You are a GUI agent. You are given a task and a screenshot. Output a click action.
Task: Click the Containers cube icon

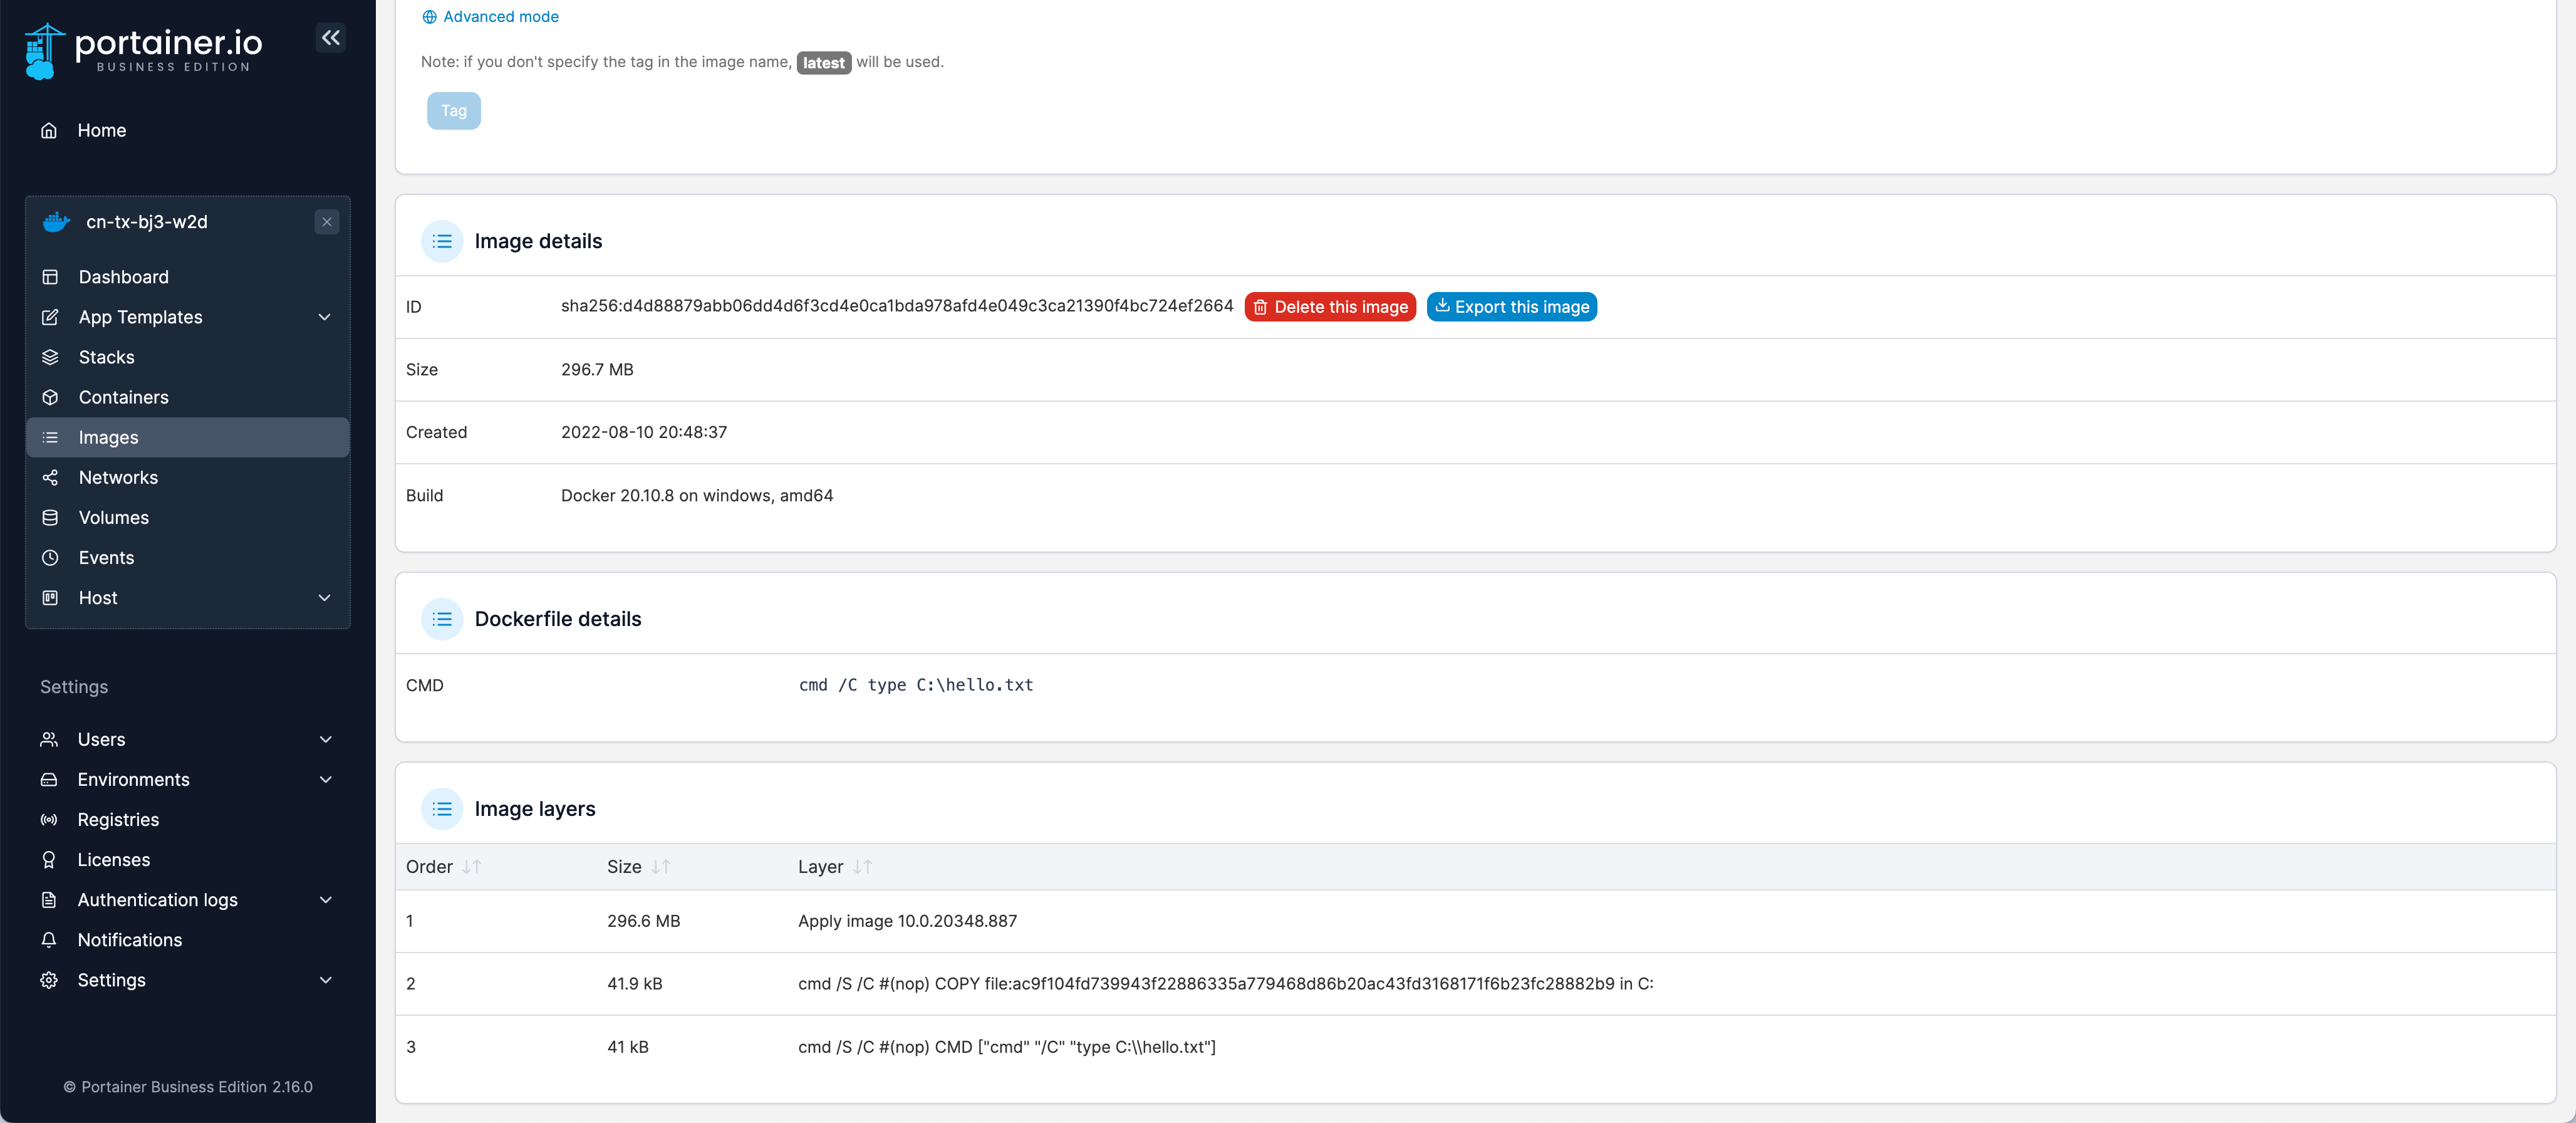coord(50,397)
